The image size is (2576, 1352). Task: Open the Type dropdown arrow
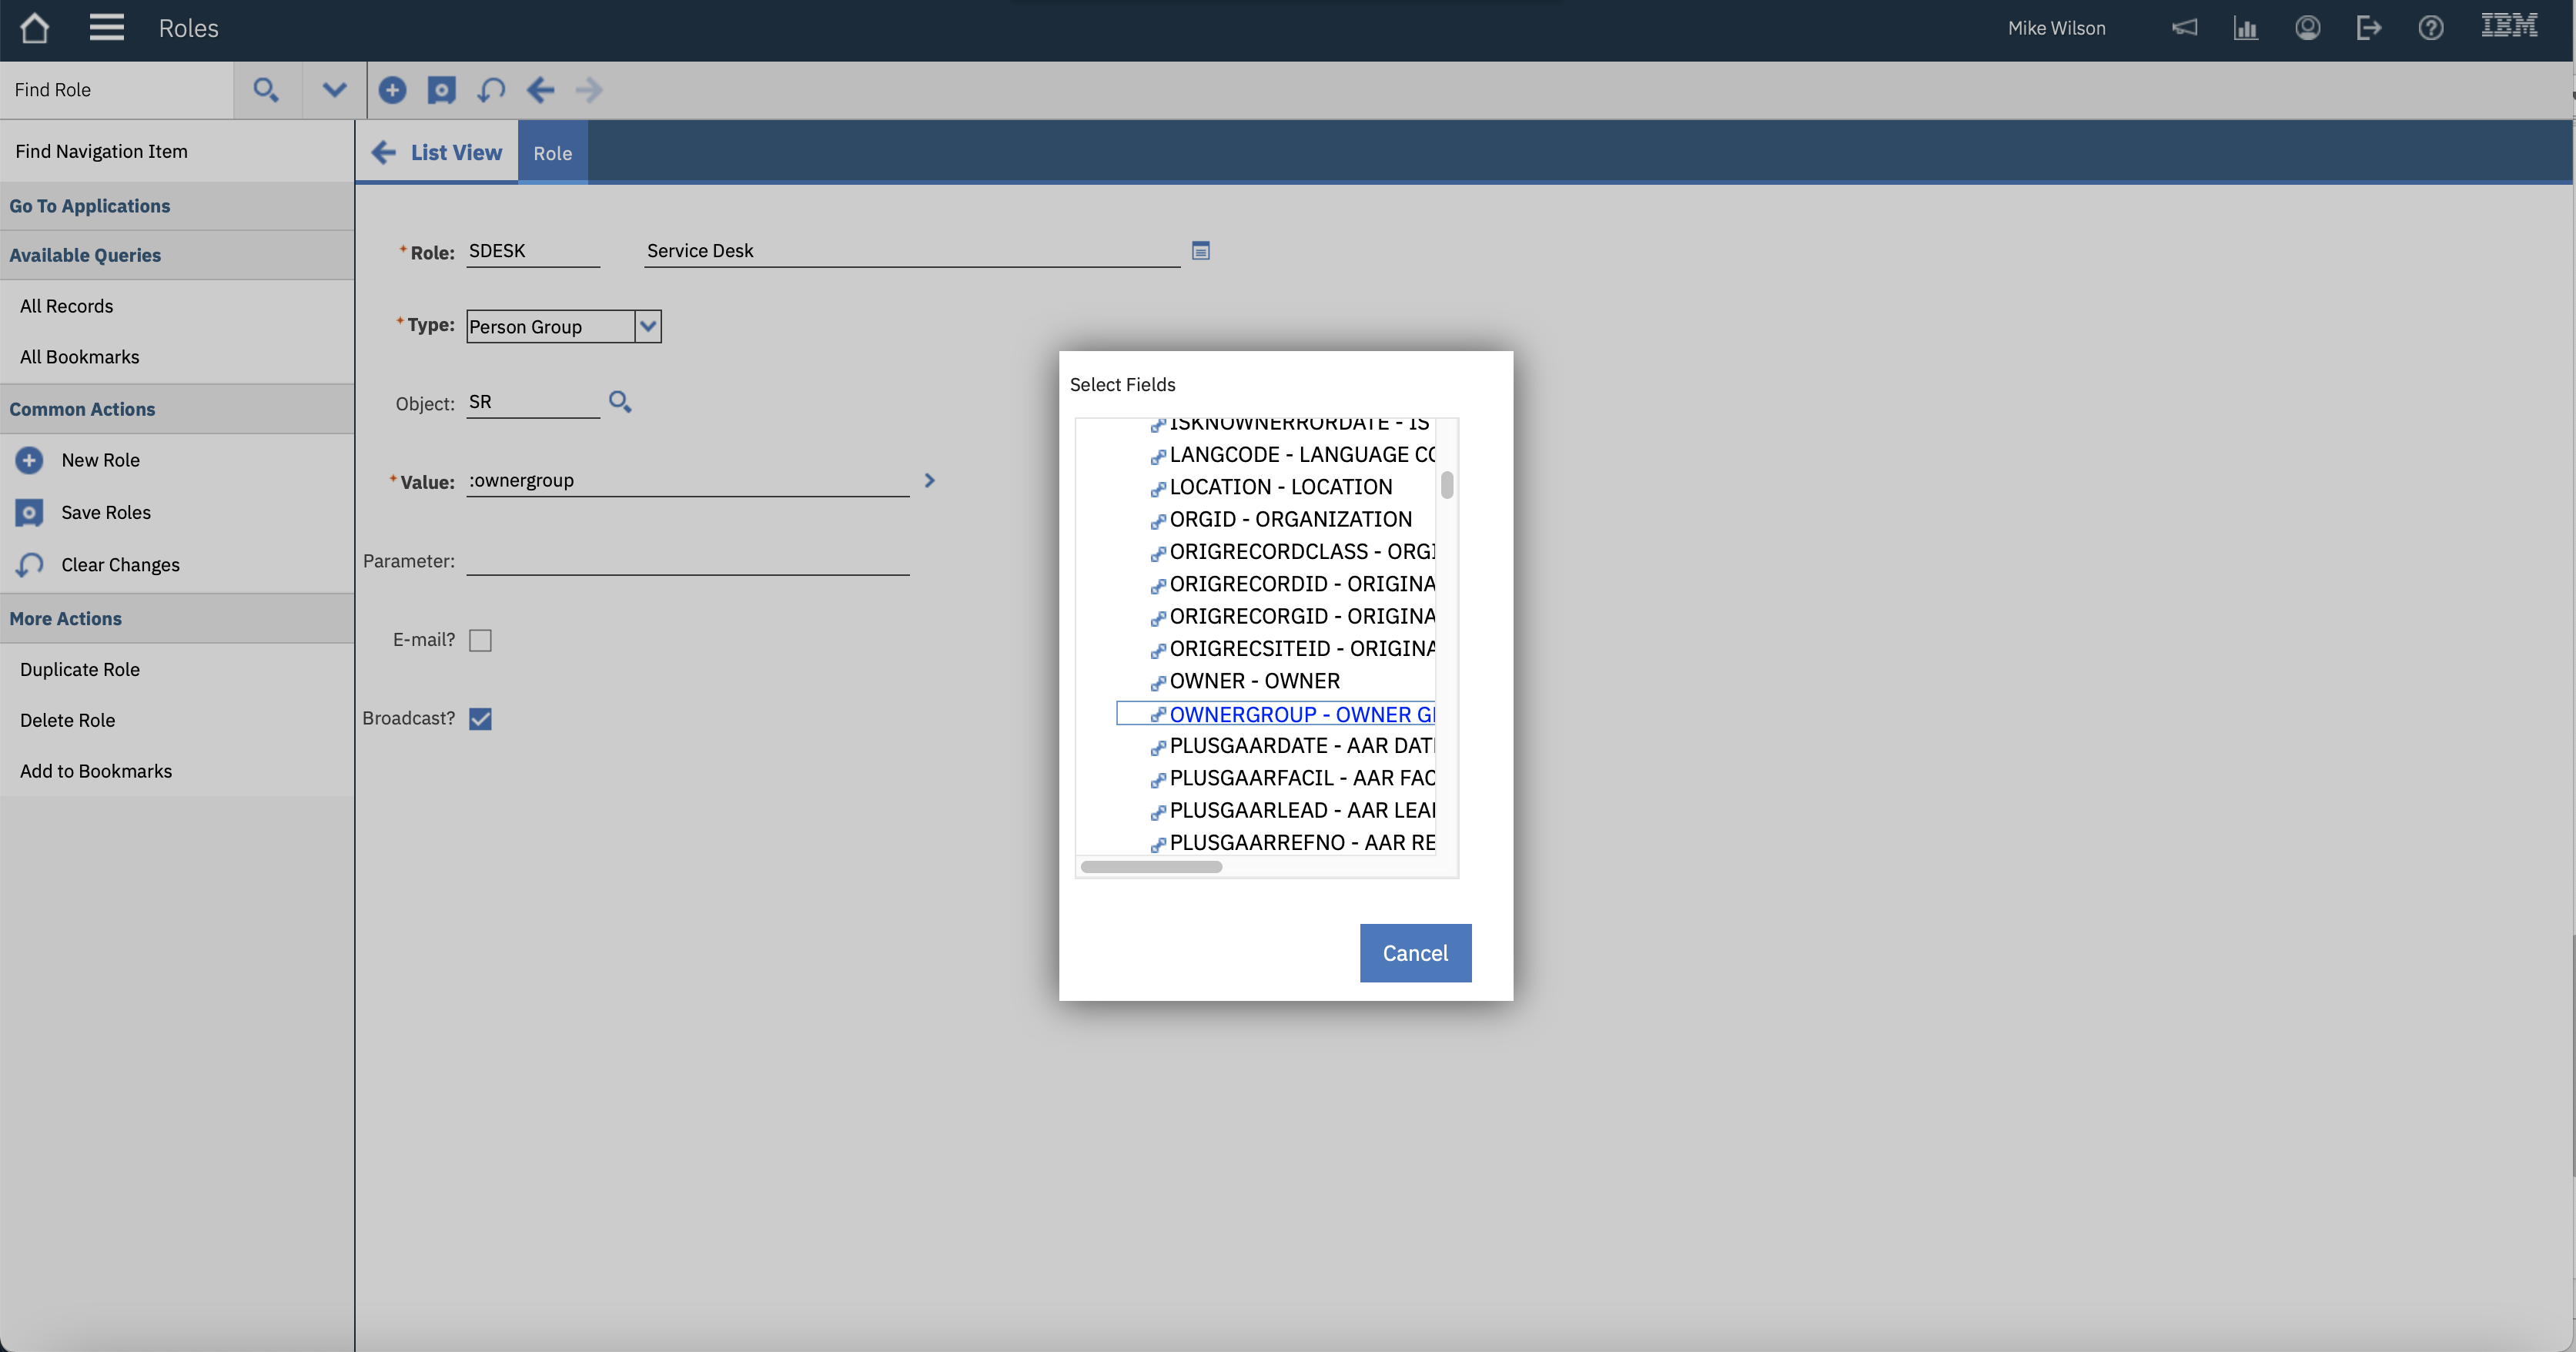(648, 326)
